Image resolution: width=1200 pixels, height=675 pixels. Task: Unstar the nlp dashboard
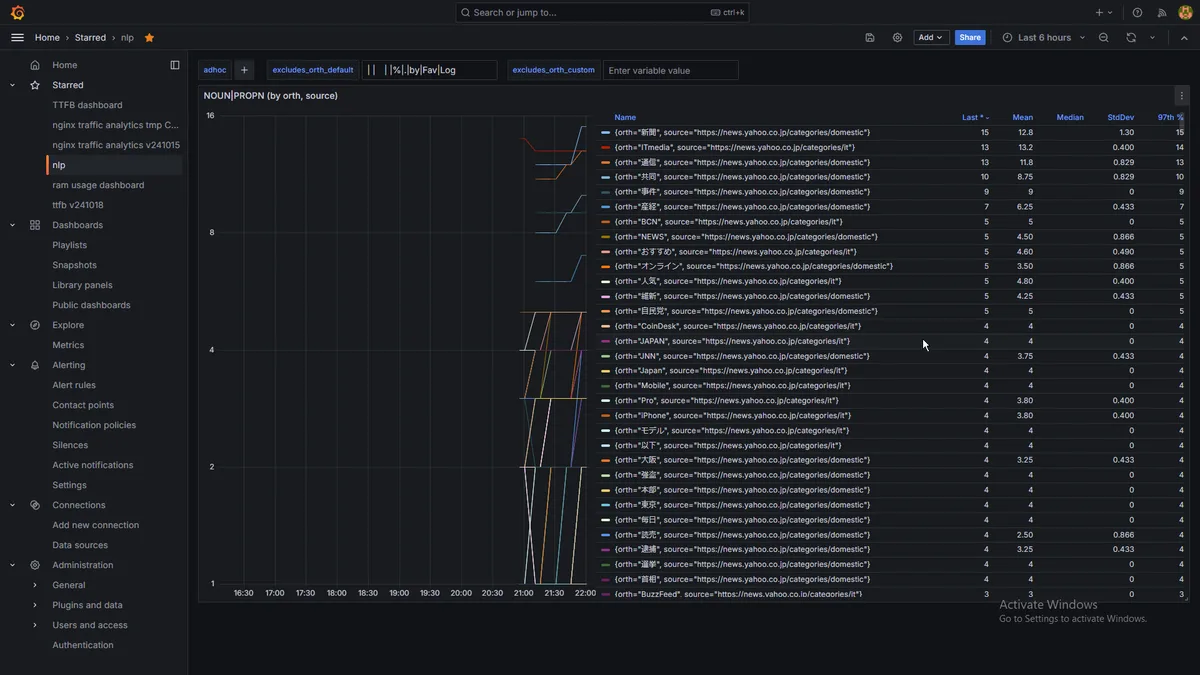click(x=149, y=38)
